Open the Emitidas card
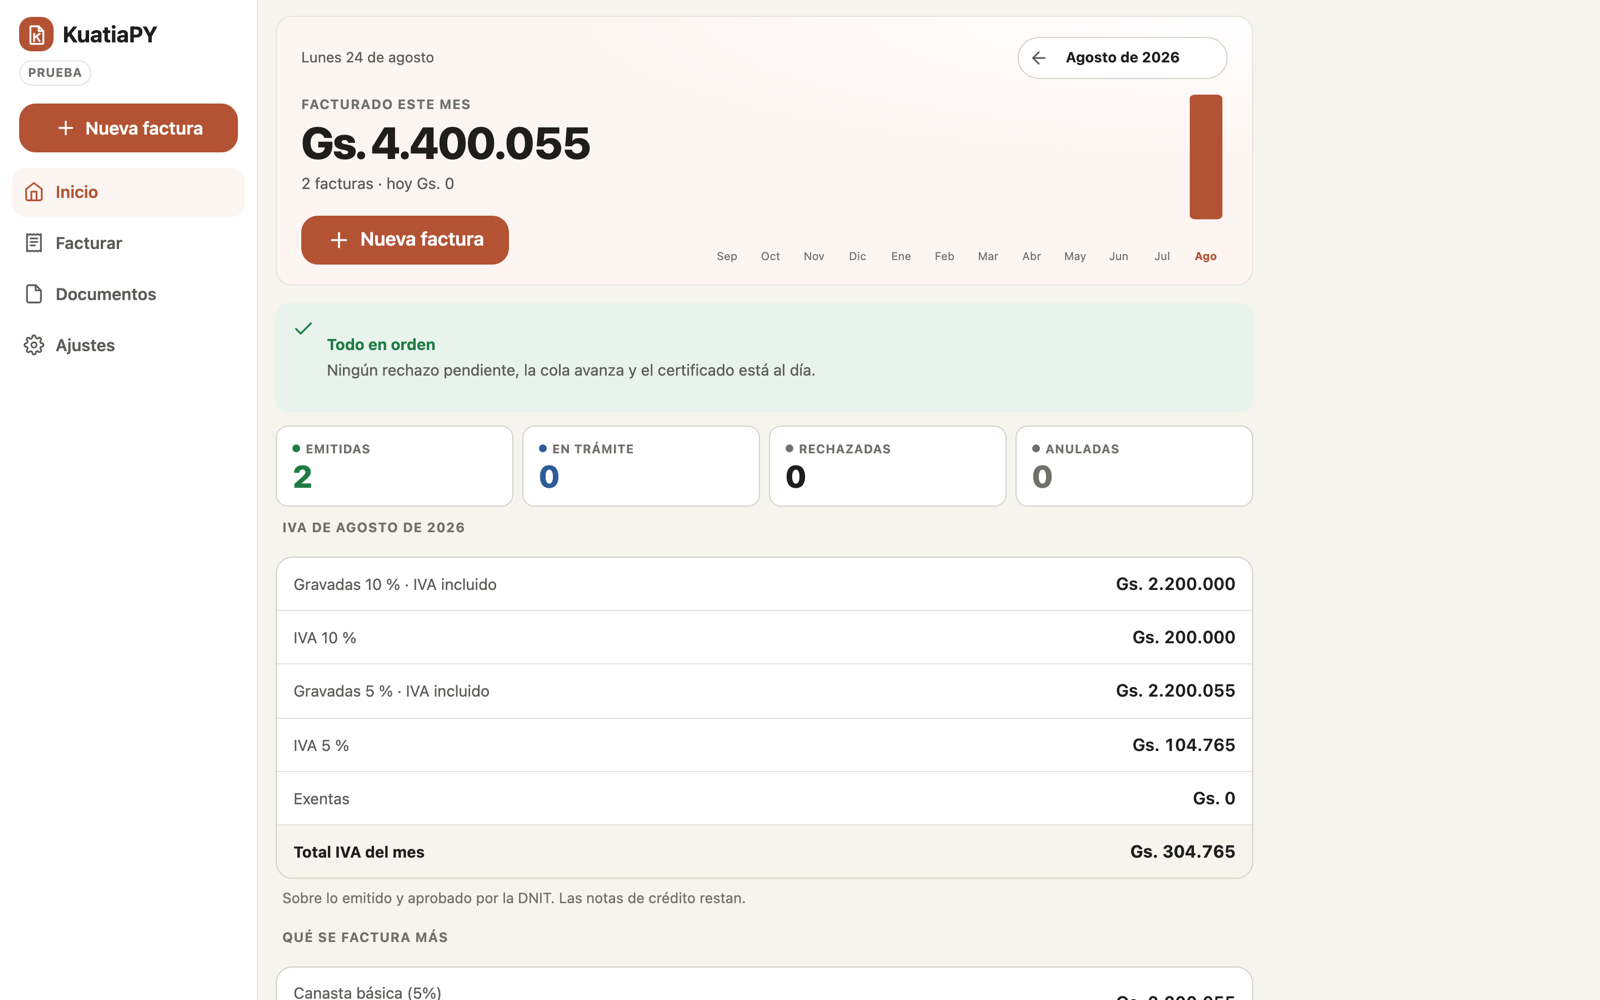 (x=394, y=466)
